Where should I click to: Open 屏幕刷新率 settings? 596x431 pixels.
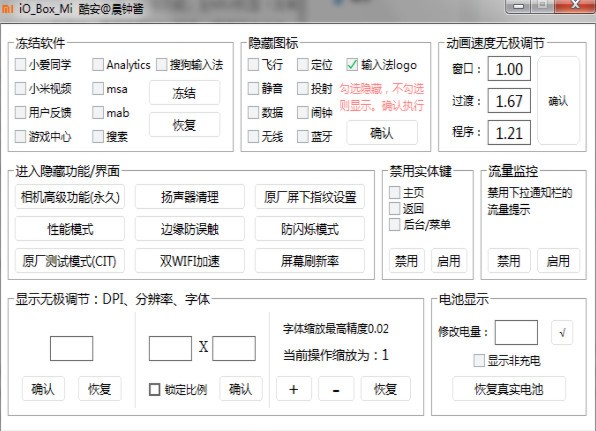(x=310, y=261)
